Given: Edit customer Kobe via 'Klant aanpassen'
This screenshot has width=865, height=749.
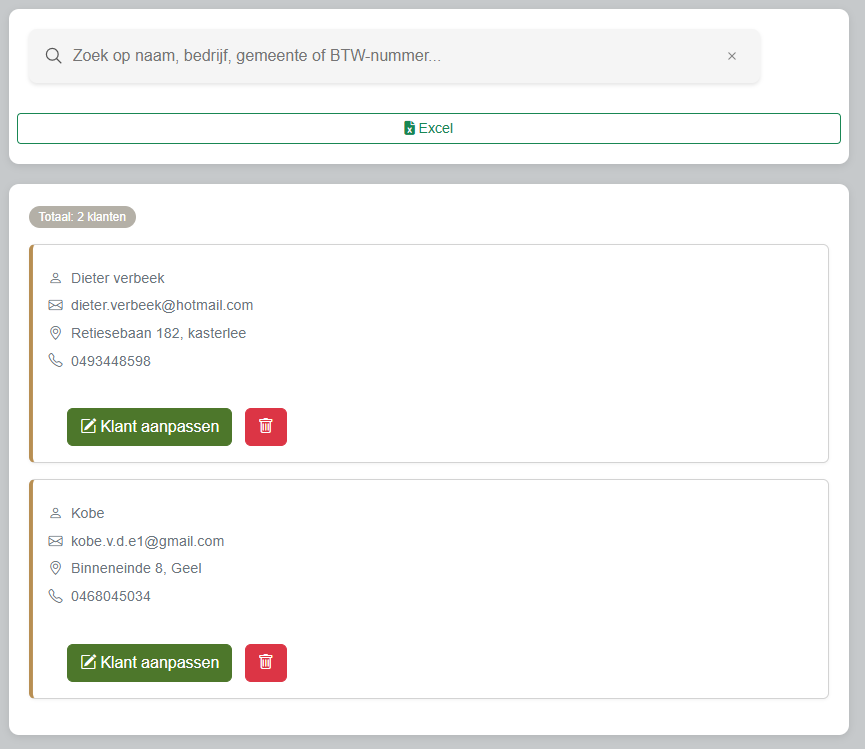Looking at the screenshot, I should pos(149,663).
